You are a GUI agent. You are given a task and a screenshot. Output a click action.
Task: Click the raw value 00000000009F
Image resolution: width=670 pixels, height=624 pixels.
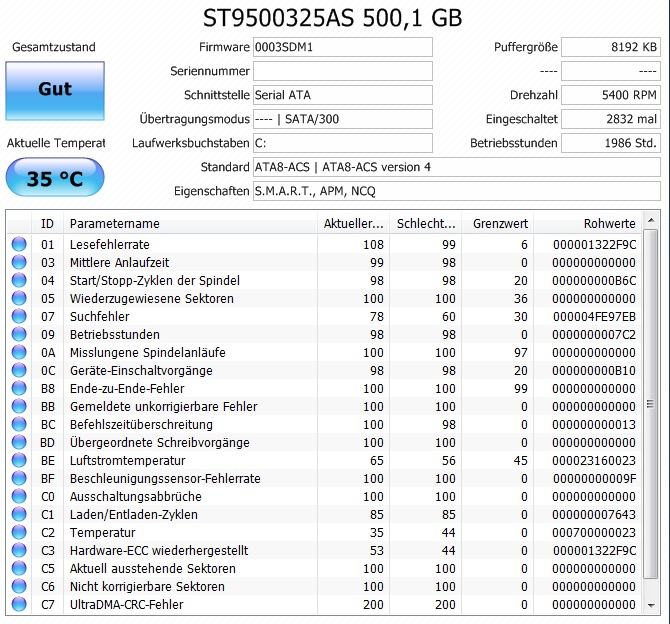(594, 478)
